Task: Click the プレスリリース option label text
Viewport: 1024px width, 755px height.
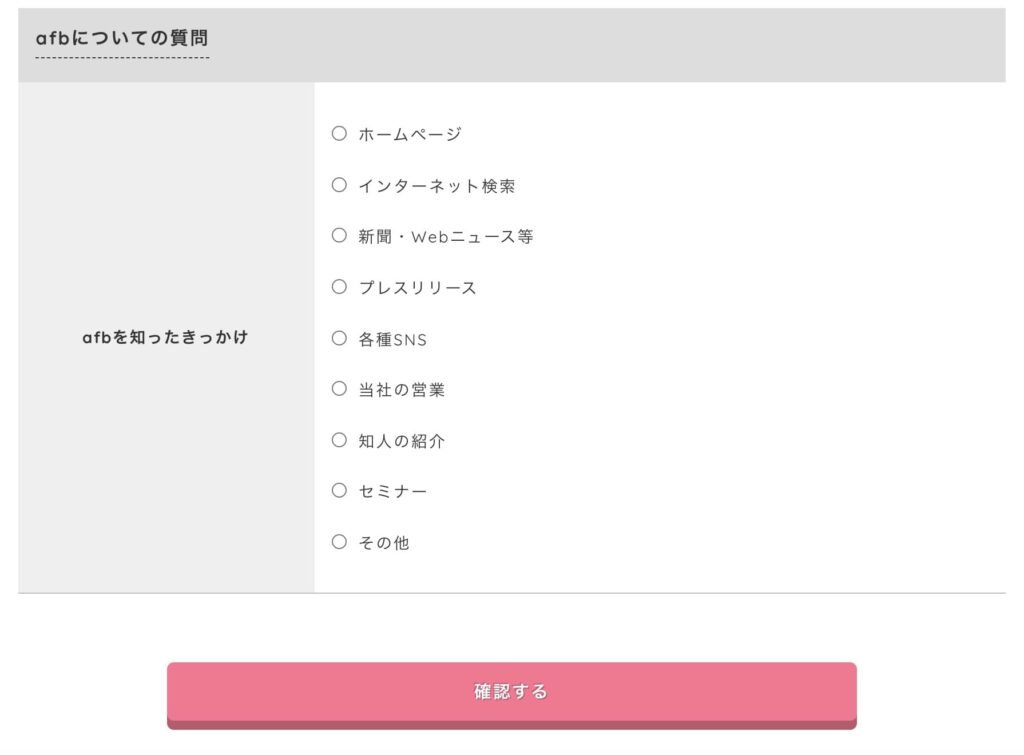Action: coord(417,288)
